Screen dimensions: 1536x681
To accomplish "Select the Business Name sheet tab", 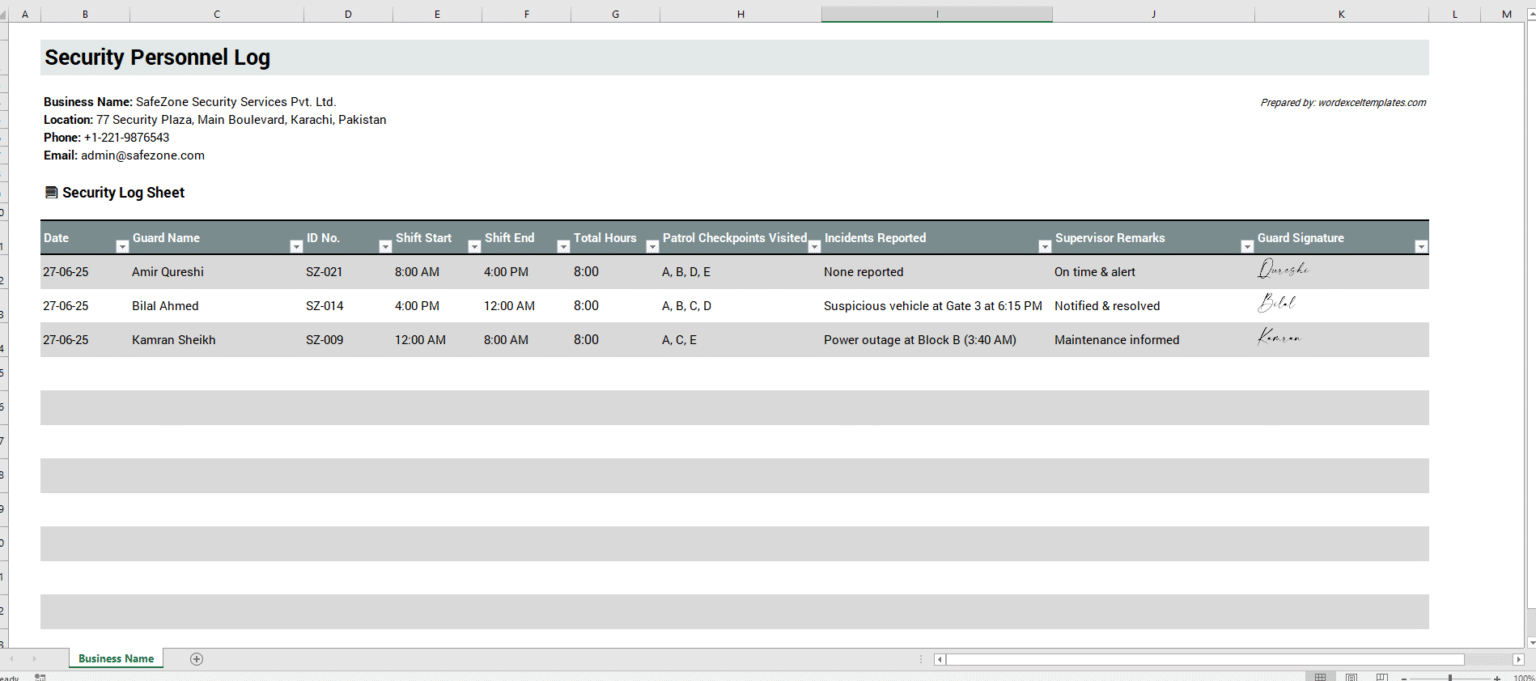I will pos(115,659).
